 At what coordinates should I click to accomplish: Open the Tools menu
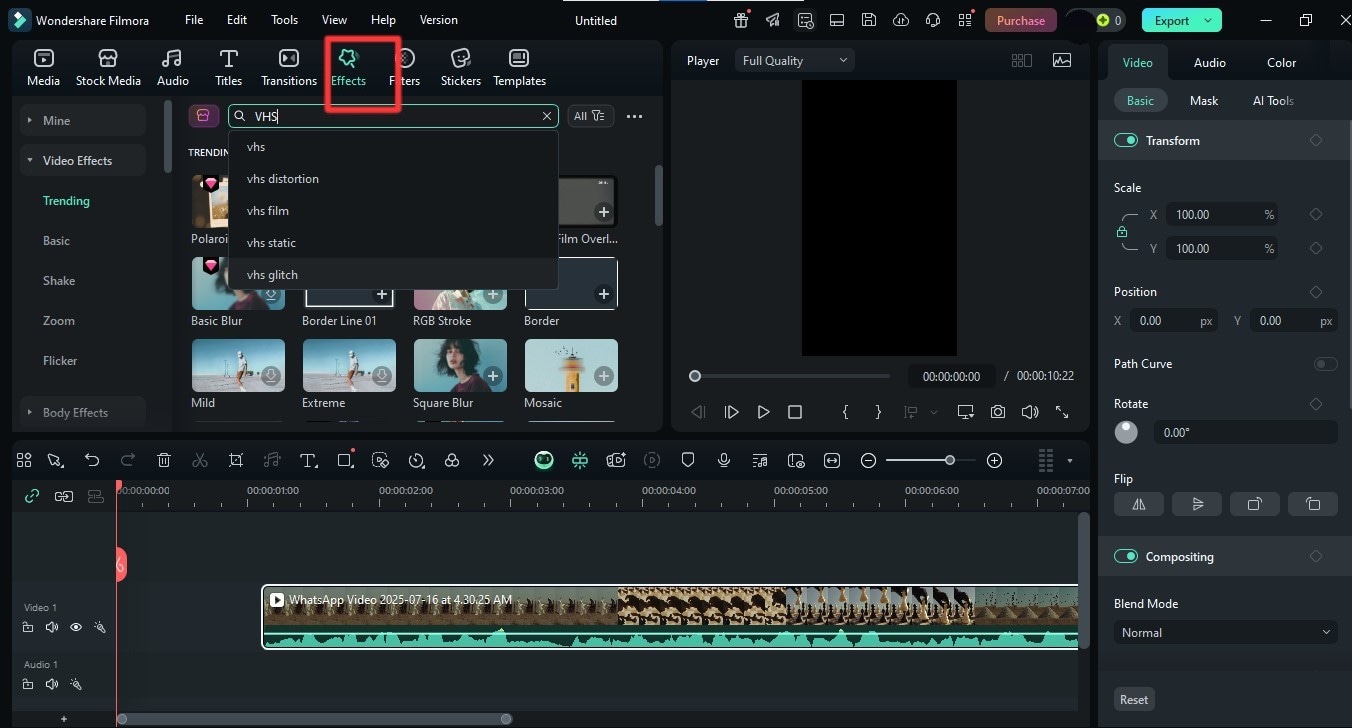pos(285,20)
